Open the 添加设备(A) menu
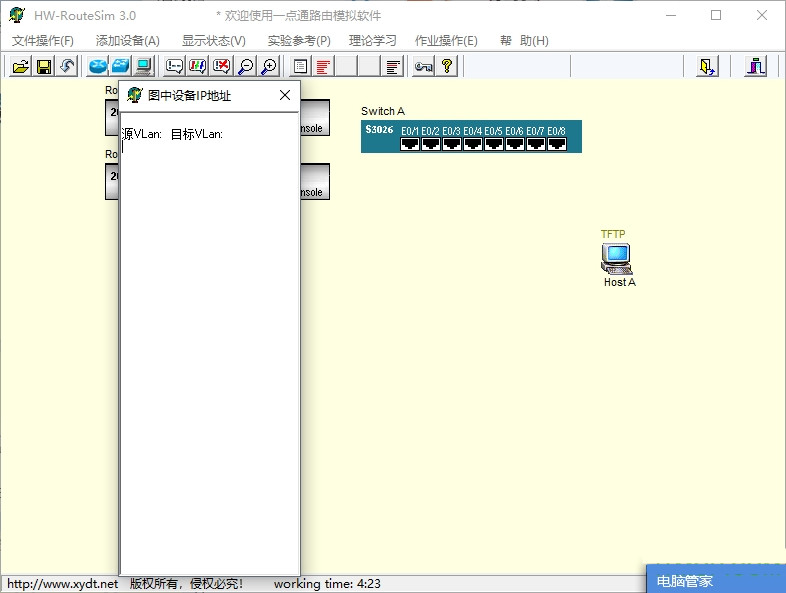786x593 pixels. point(128,41)
